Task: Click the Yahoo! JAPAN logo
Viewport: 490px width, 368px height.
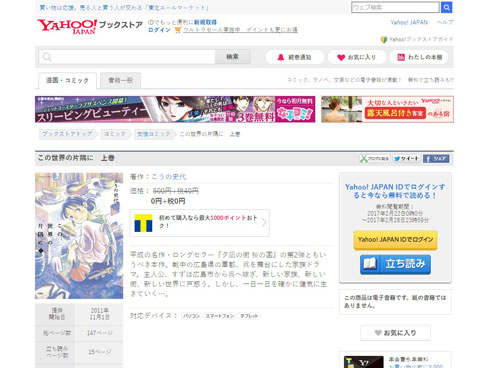Action: click(67, 27)
